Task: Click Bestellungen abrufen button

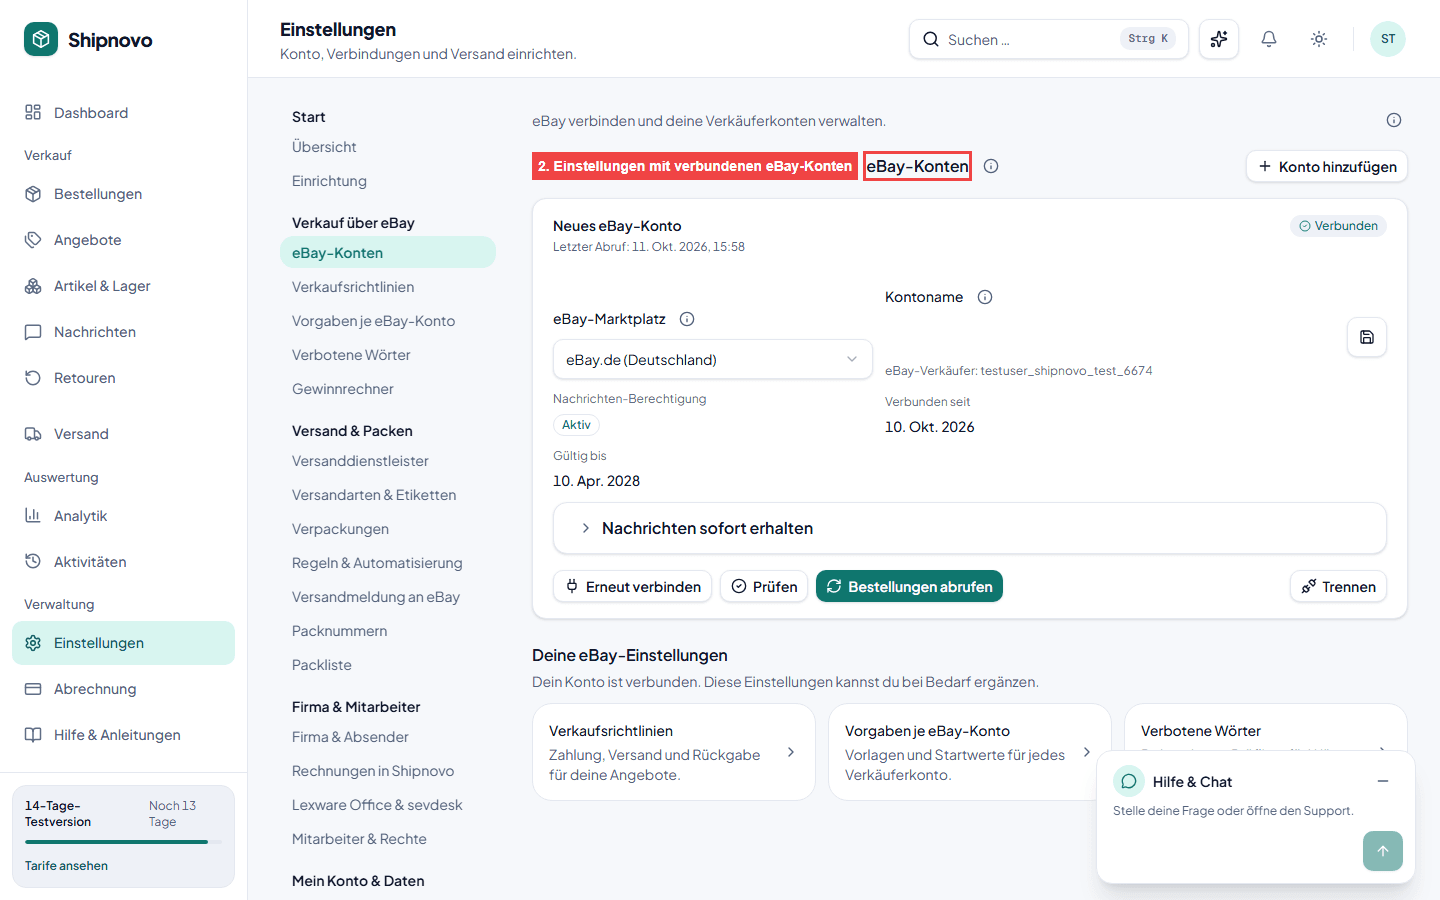Action: (x=909, y=586)
